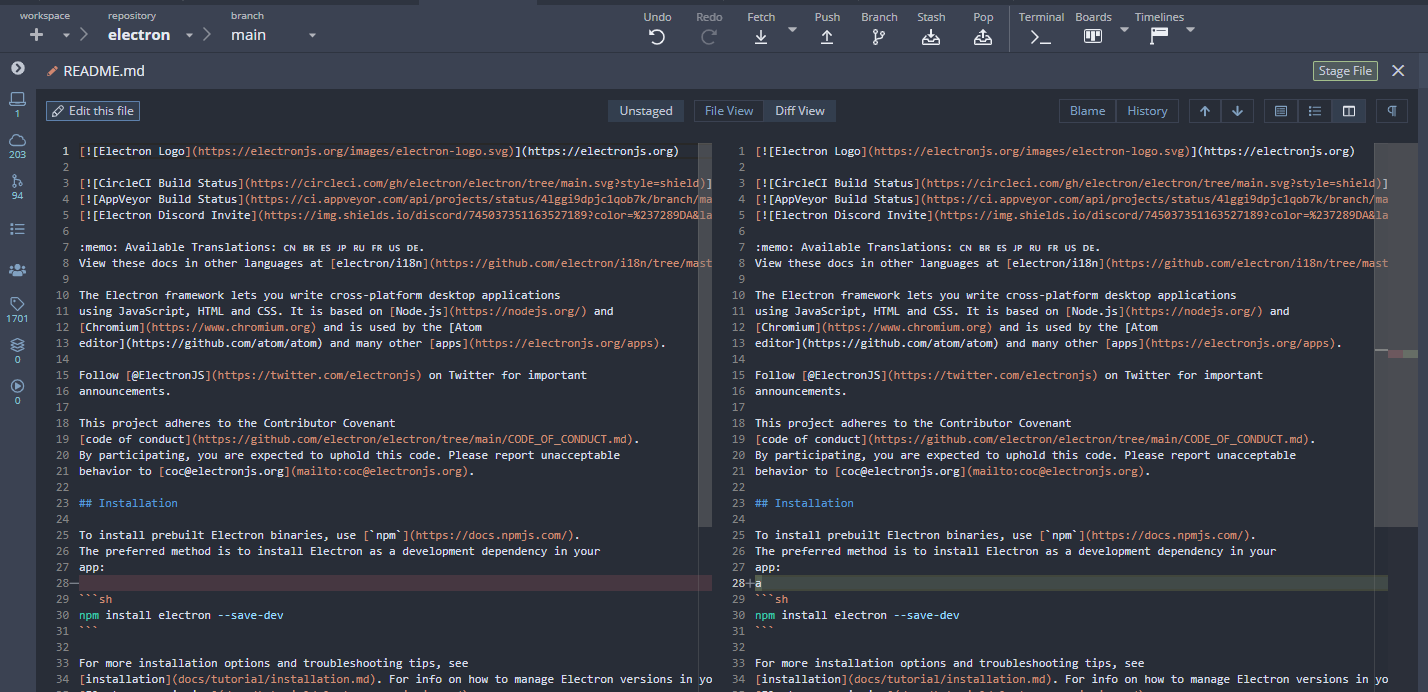Select the Unstaged label

tap(646, 111)
